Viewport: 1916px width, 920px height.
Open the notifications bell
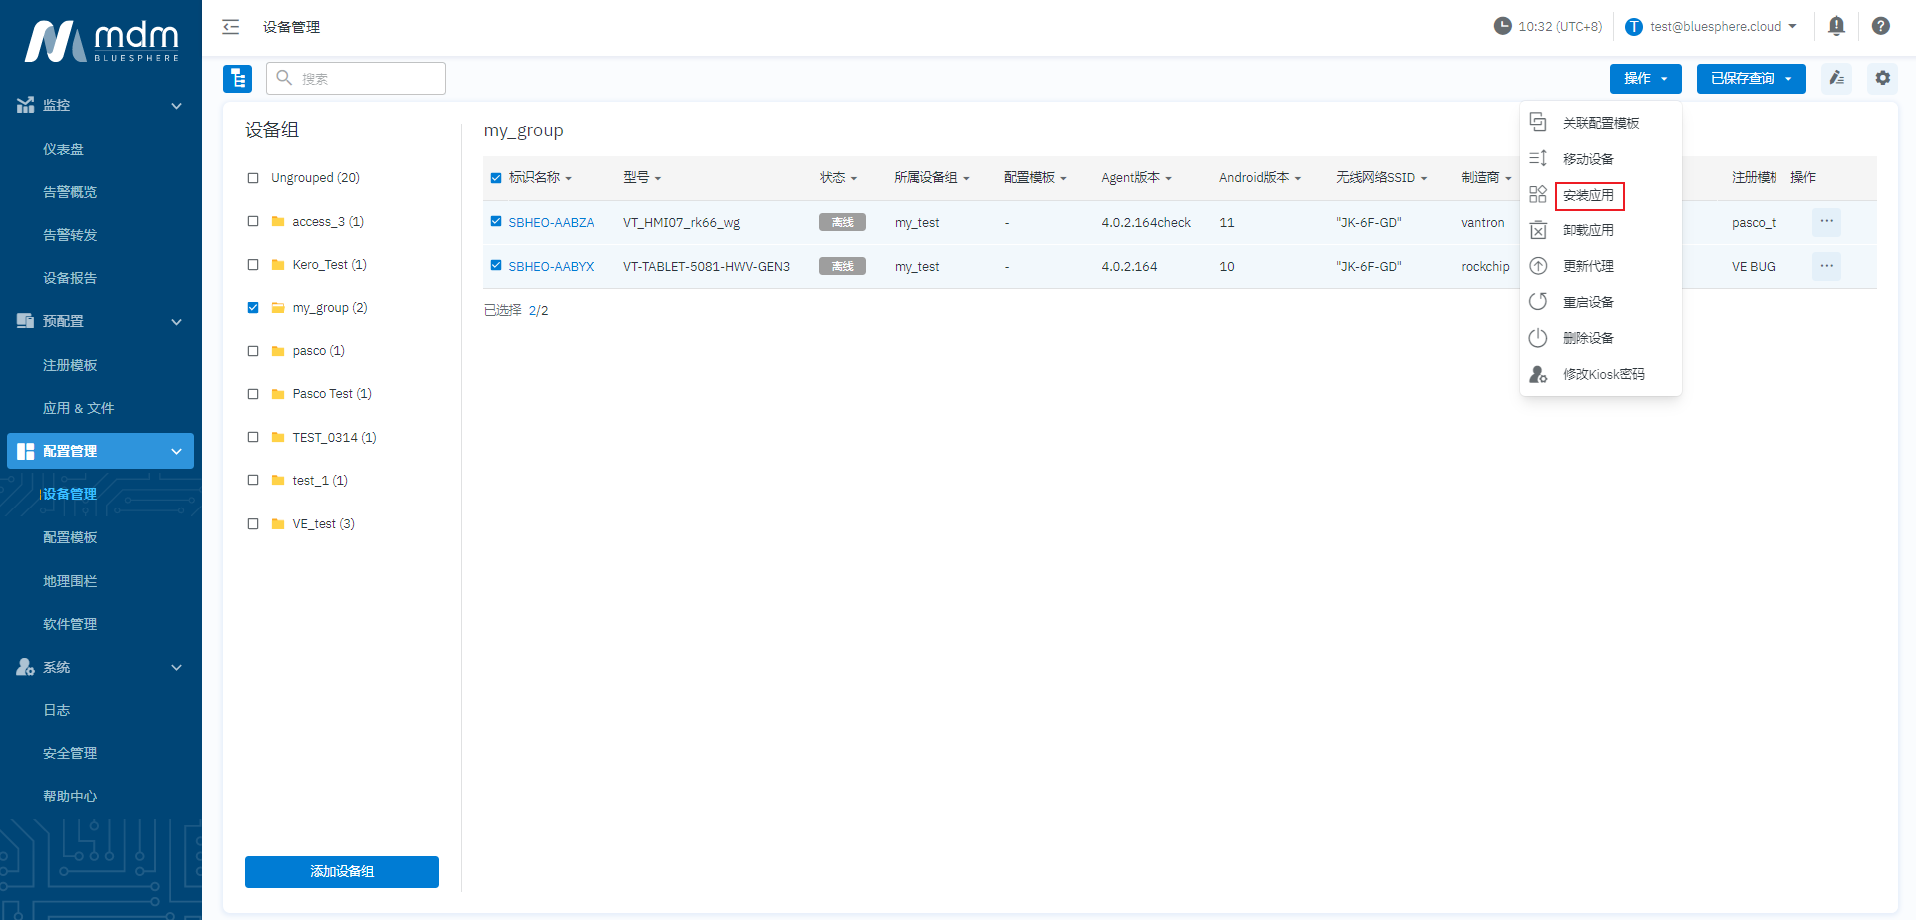[x=1836, y=26]
